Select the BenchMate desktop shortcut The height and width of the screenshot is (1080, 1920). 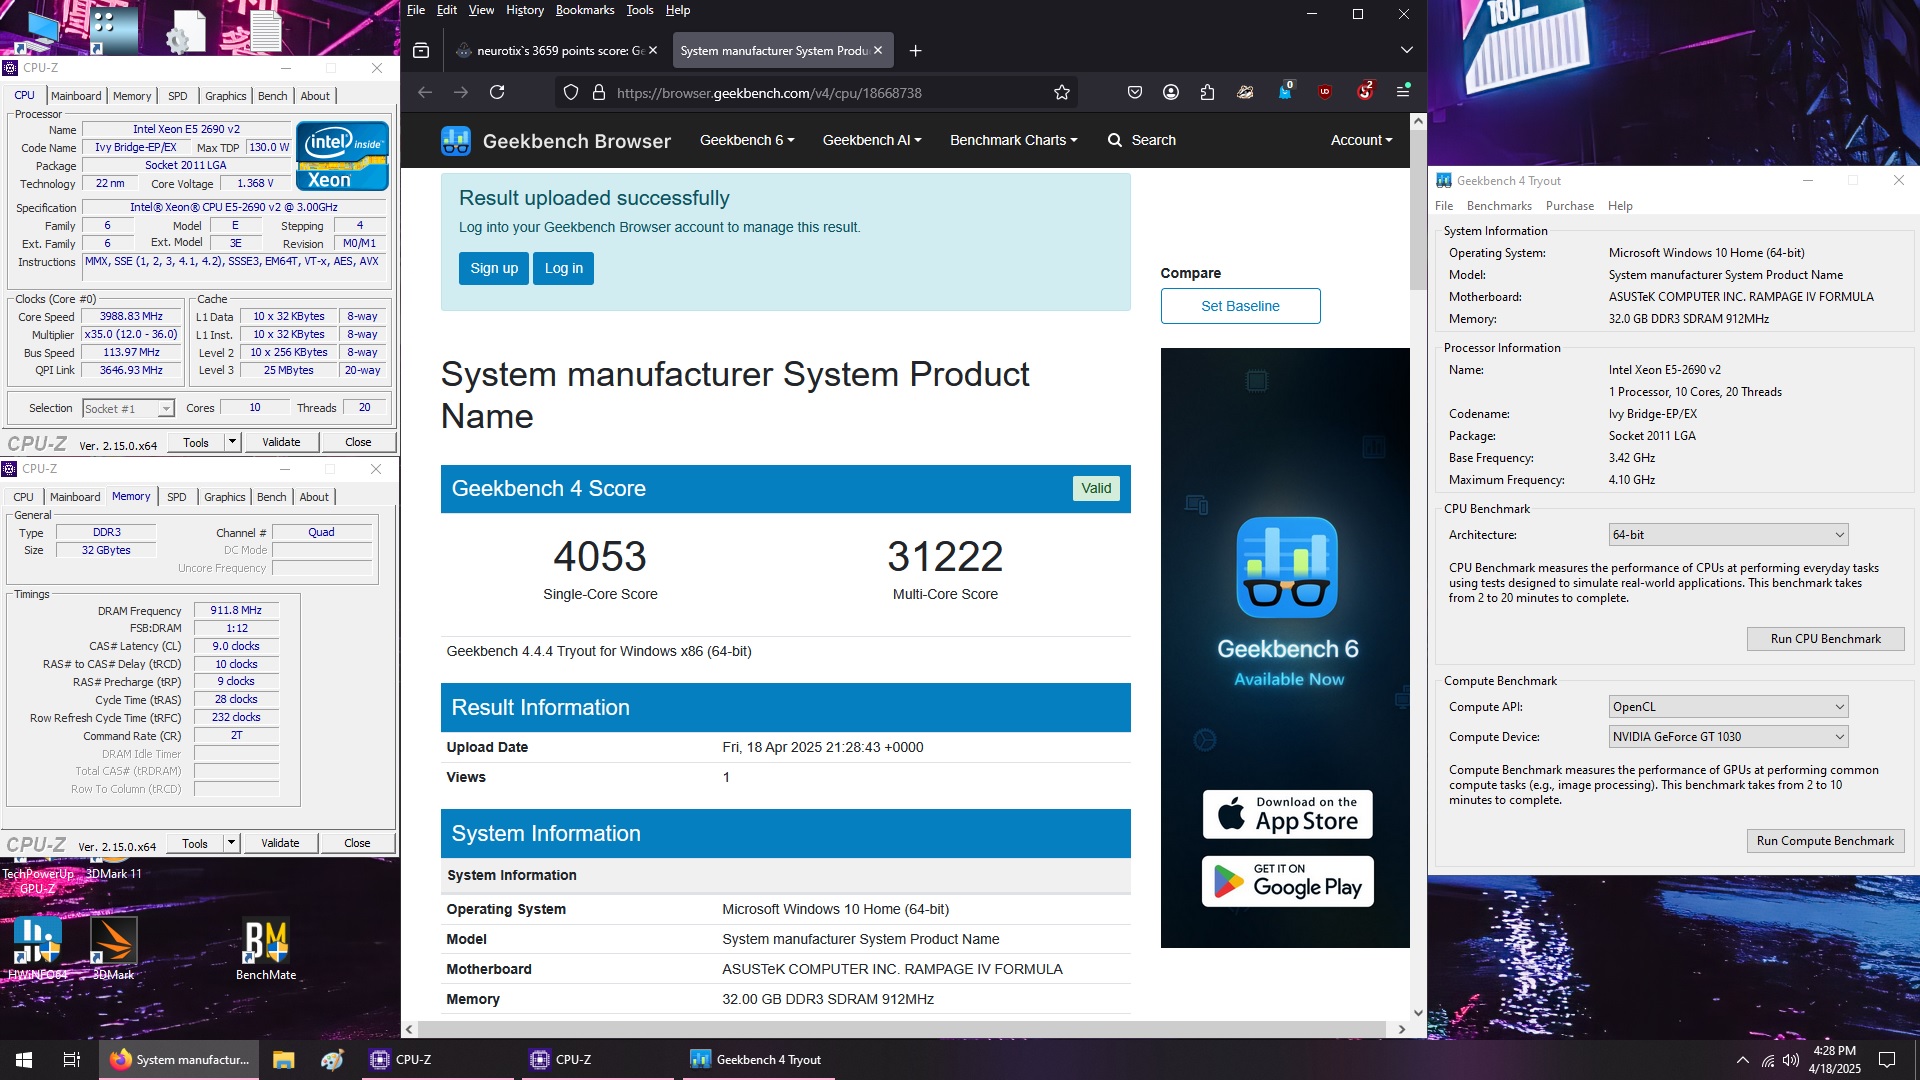[x=266, y=949]
